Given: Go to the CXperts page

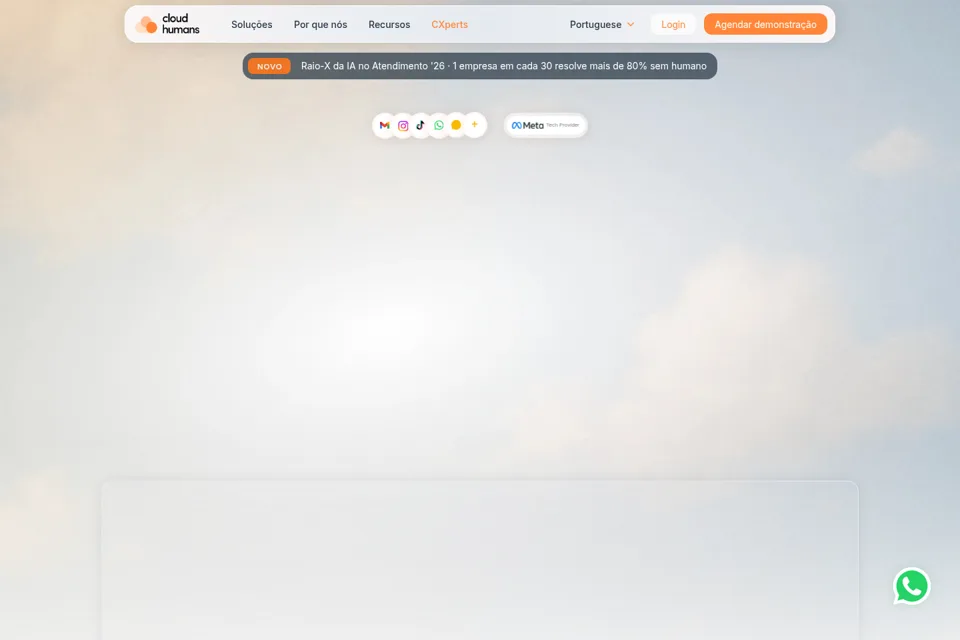Looking at the screenshot, I should (449, 24).
